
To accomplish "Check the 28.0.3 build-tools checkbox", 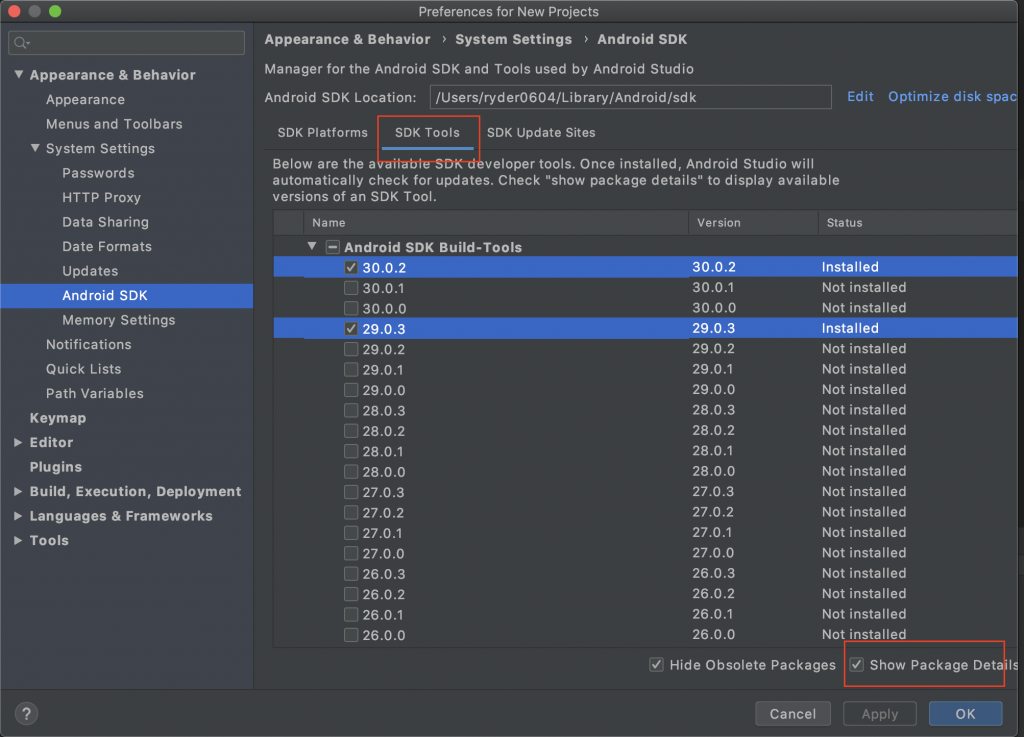I will click(351, 411).
